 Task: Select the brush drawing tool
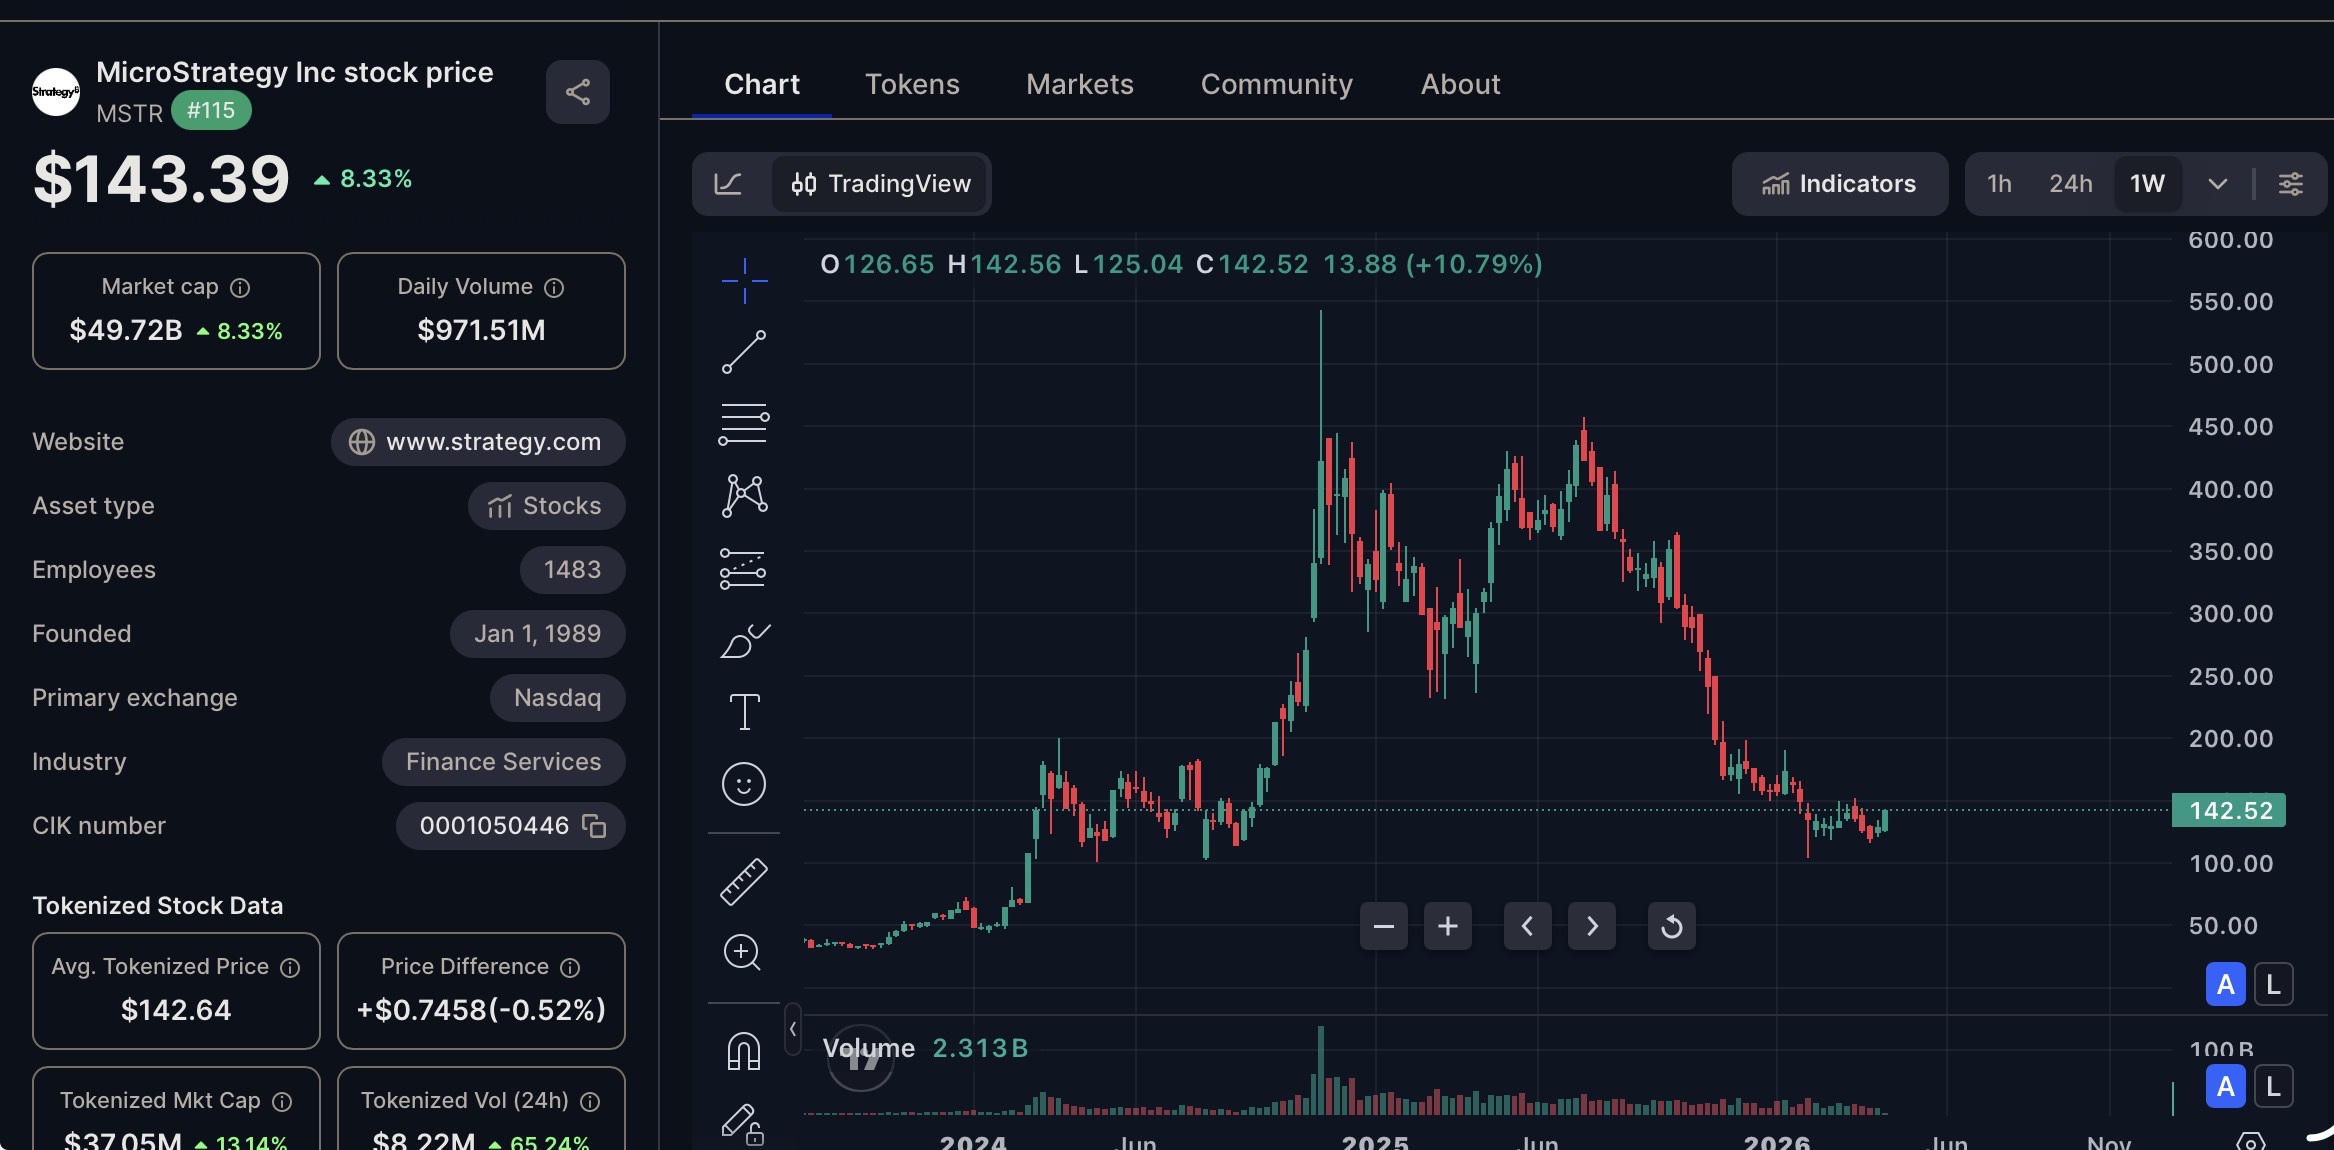tap(744, 641)
